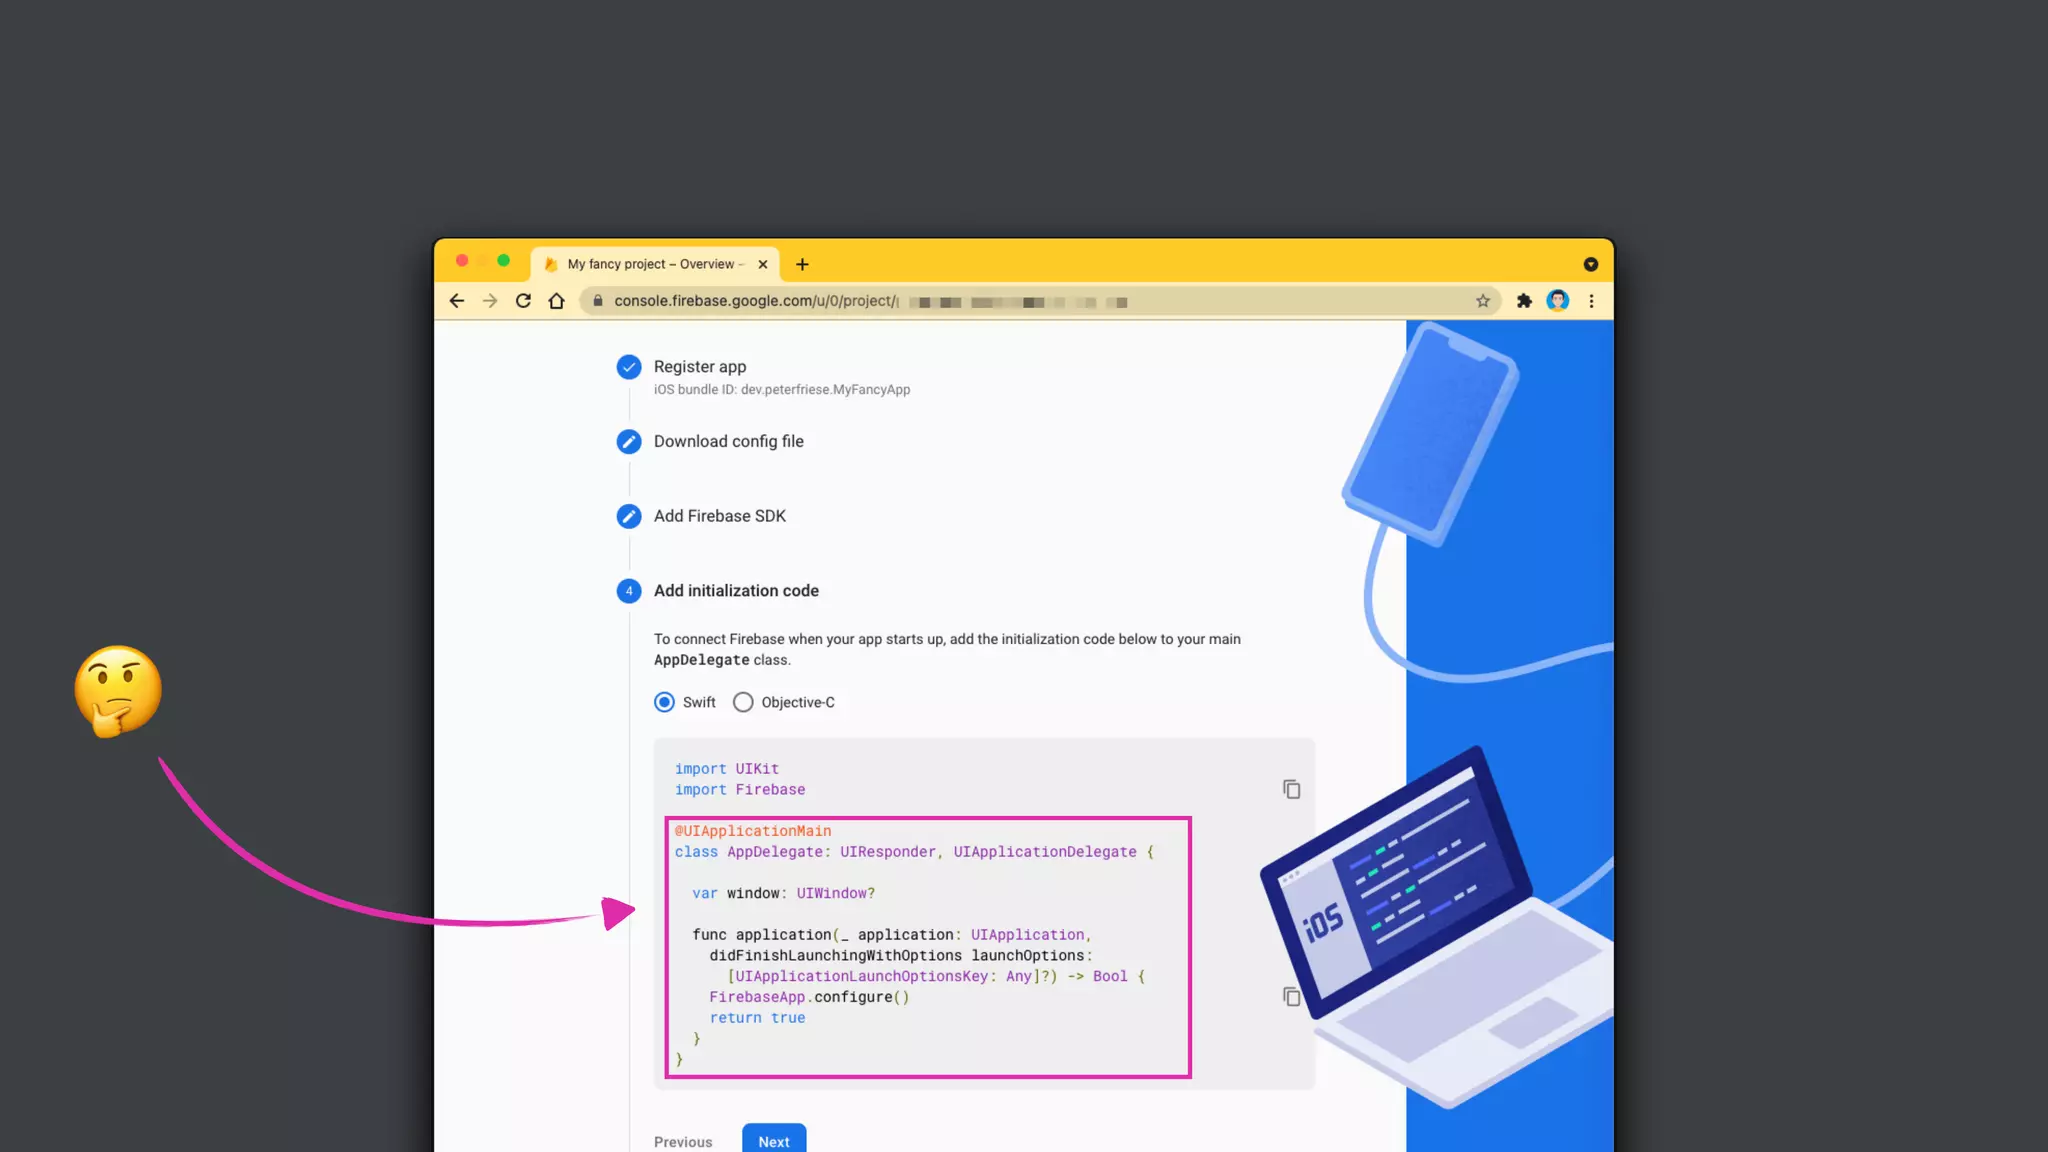This screenshot has width=2048, height=1152.
Task: Select the Swift radio button
Action: pyautogui.click(x=664, y=702)
